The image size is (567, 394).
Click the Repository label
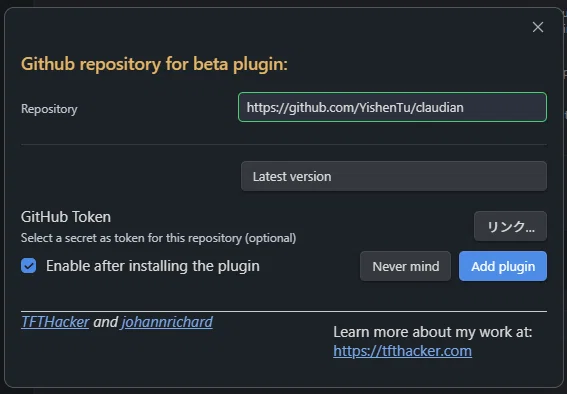49,109
